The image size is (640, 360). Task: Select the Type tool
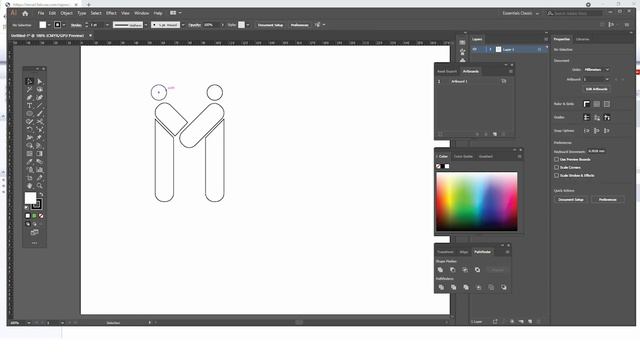click(x=29, y=106)
